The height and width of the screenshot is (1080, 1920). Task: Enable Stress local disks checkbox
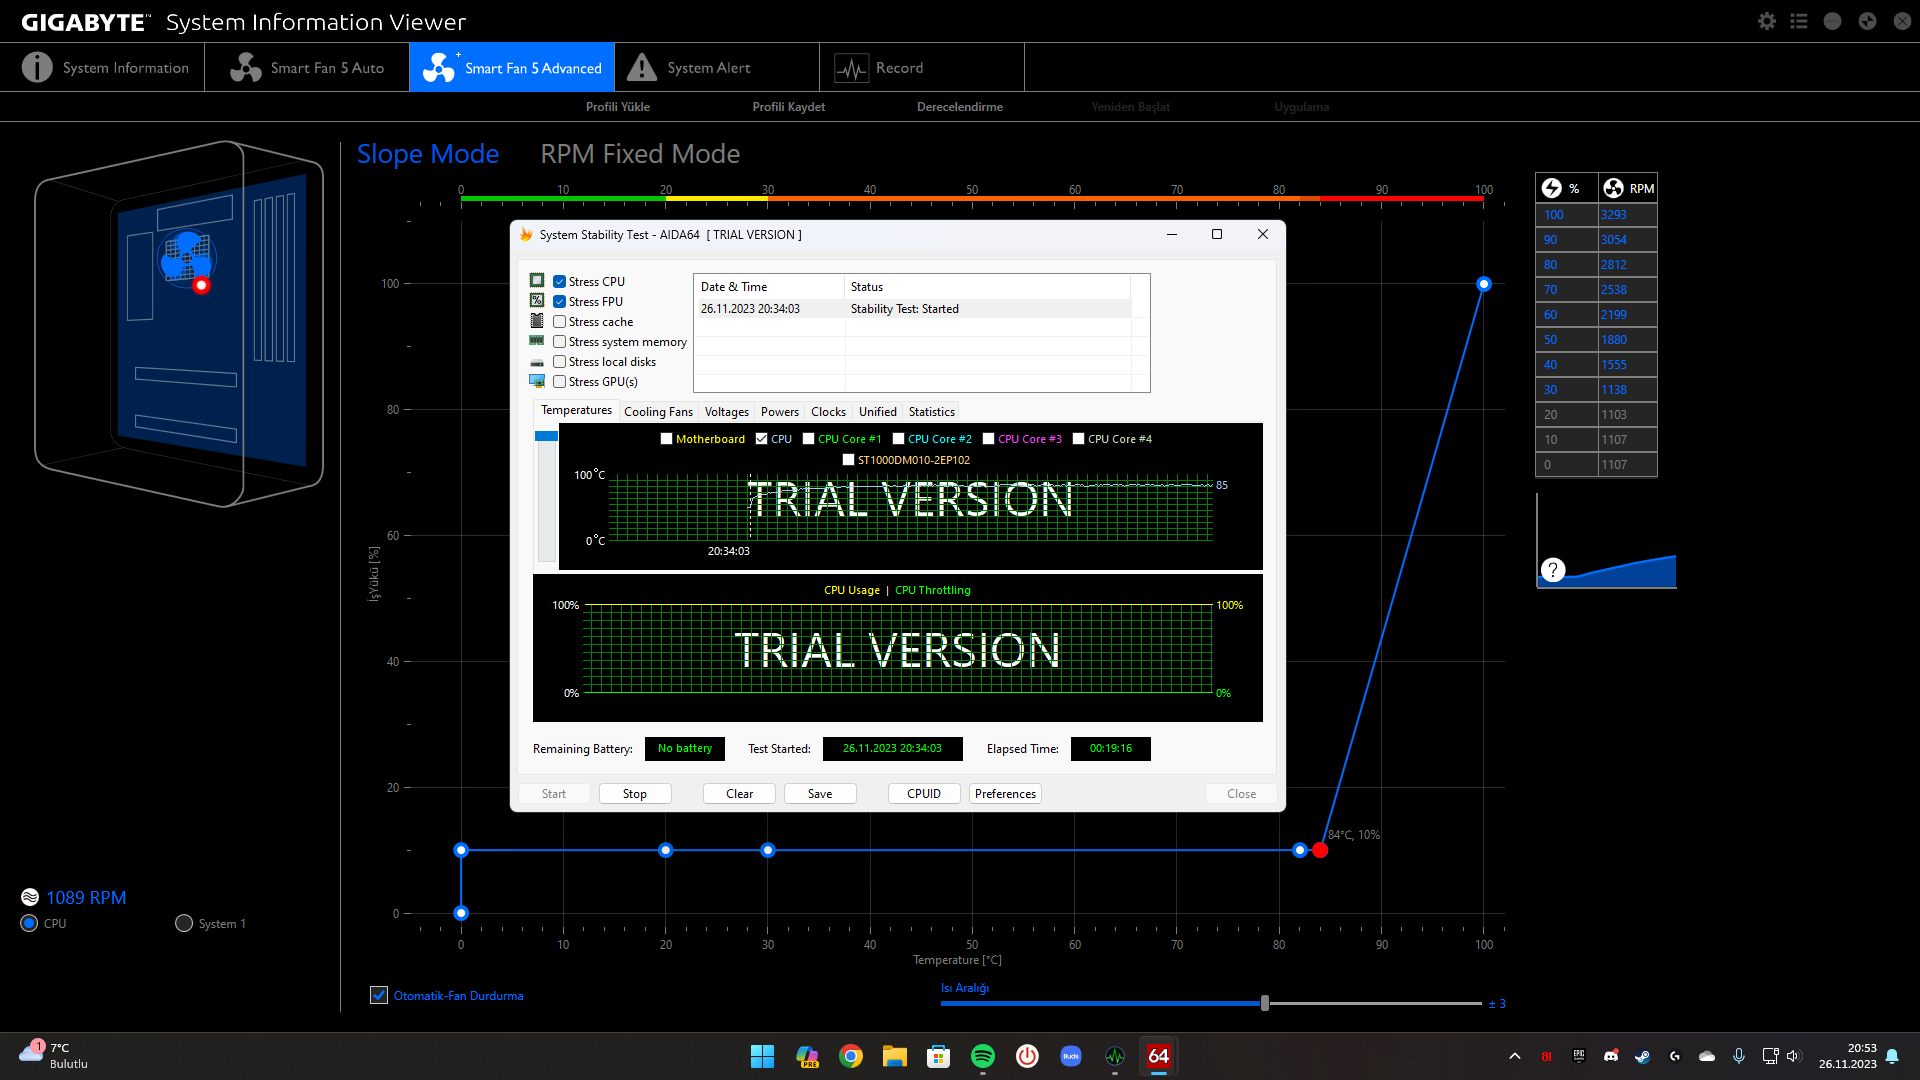coord(560,362)
